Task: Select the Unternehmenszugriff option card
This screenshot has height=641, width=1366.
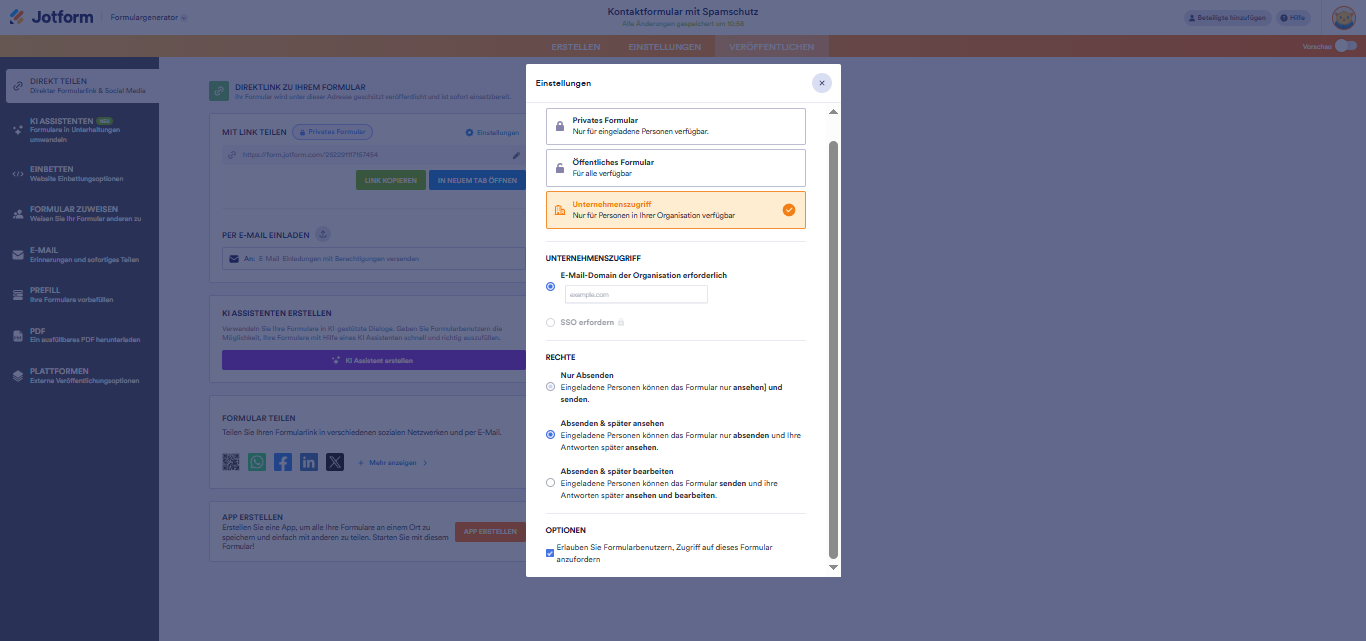Action: coord(676,210)
